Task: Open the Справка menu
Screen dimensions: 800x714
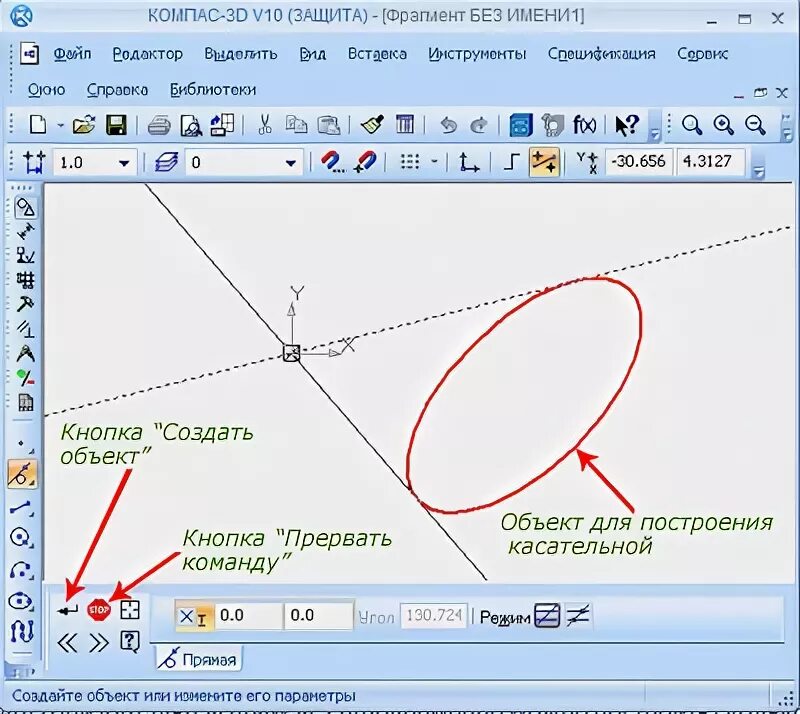Action: (x=117, y=90)
